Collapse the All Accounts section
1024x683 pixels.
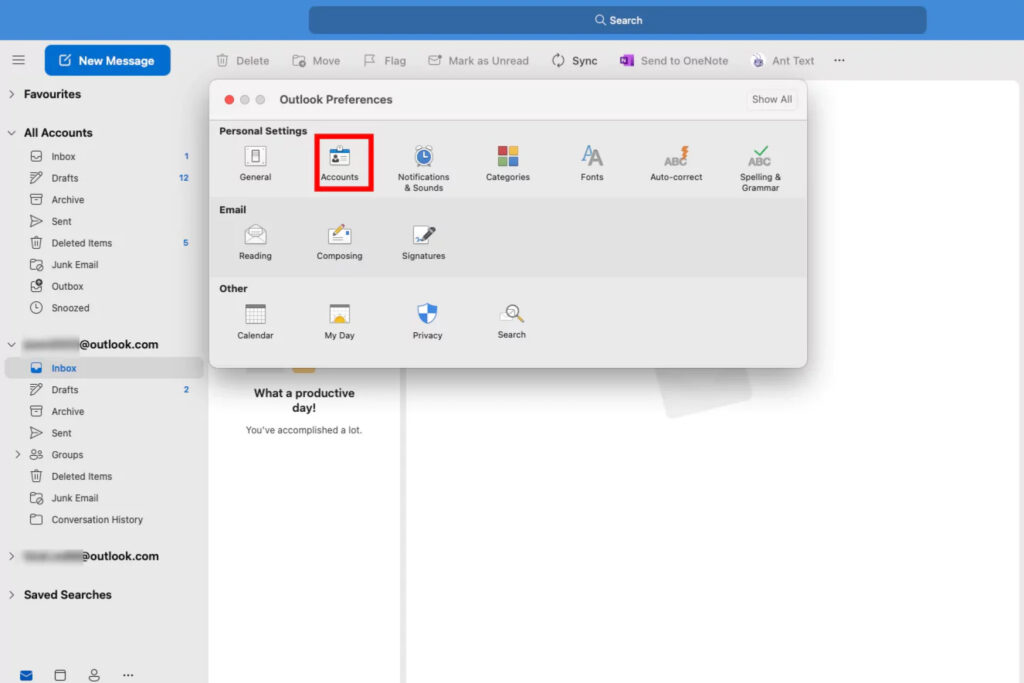coord(12,133)
